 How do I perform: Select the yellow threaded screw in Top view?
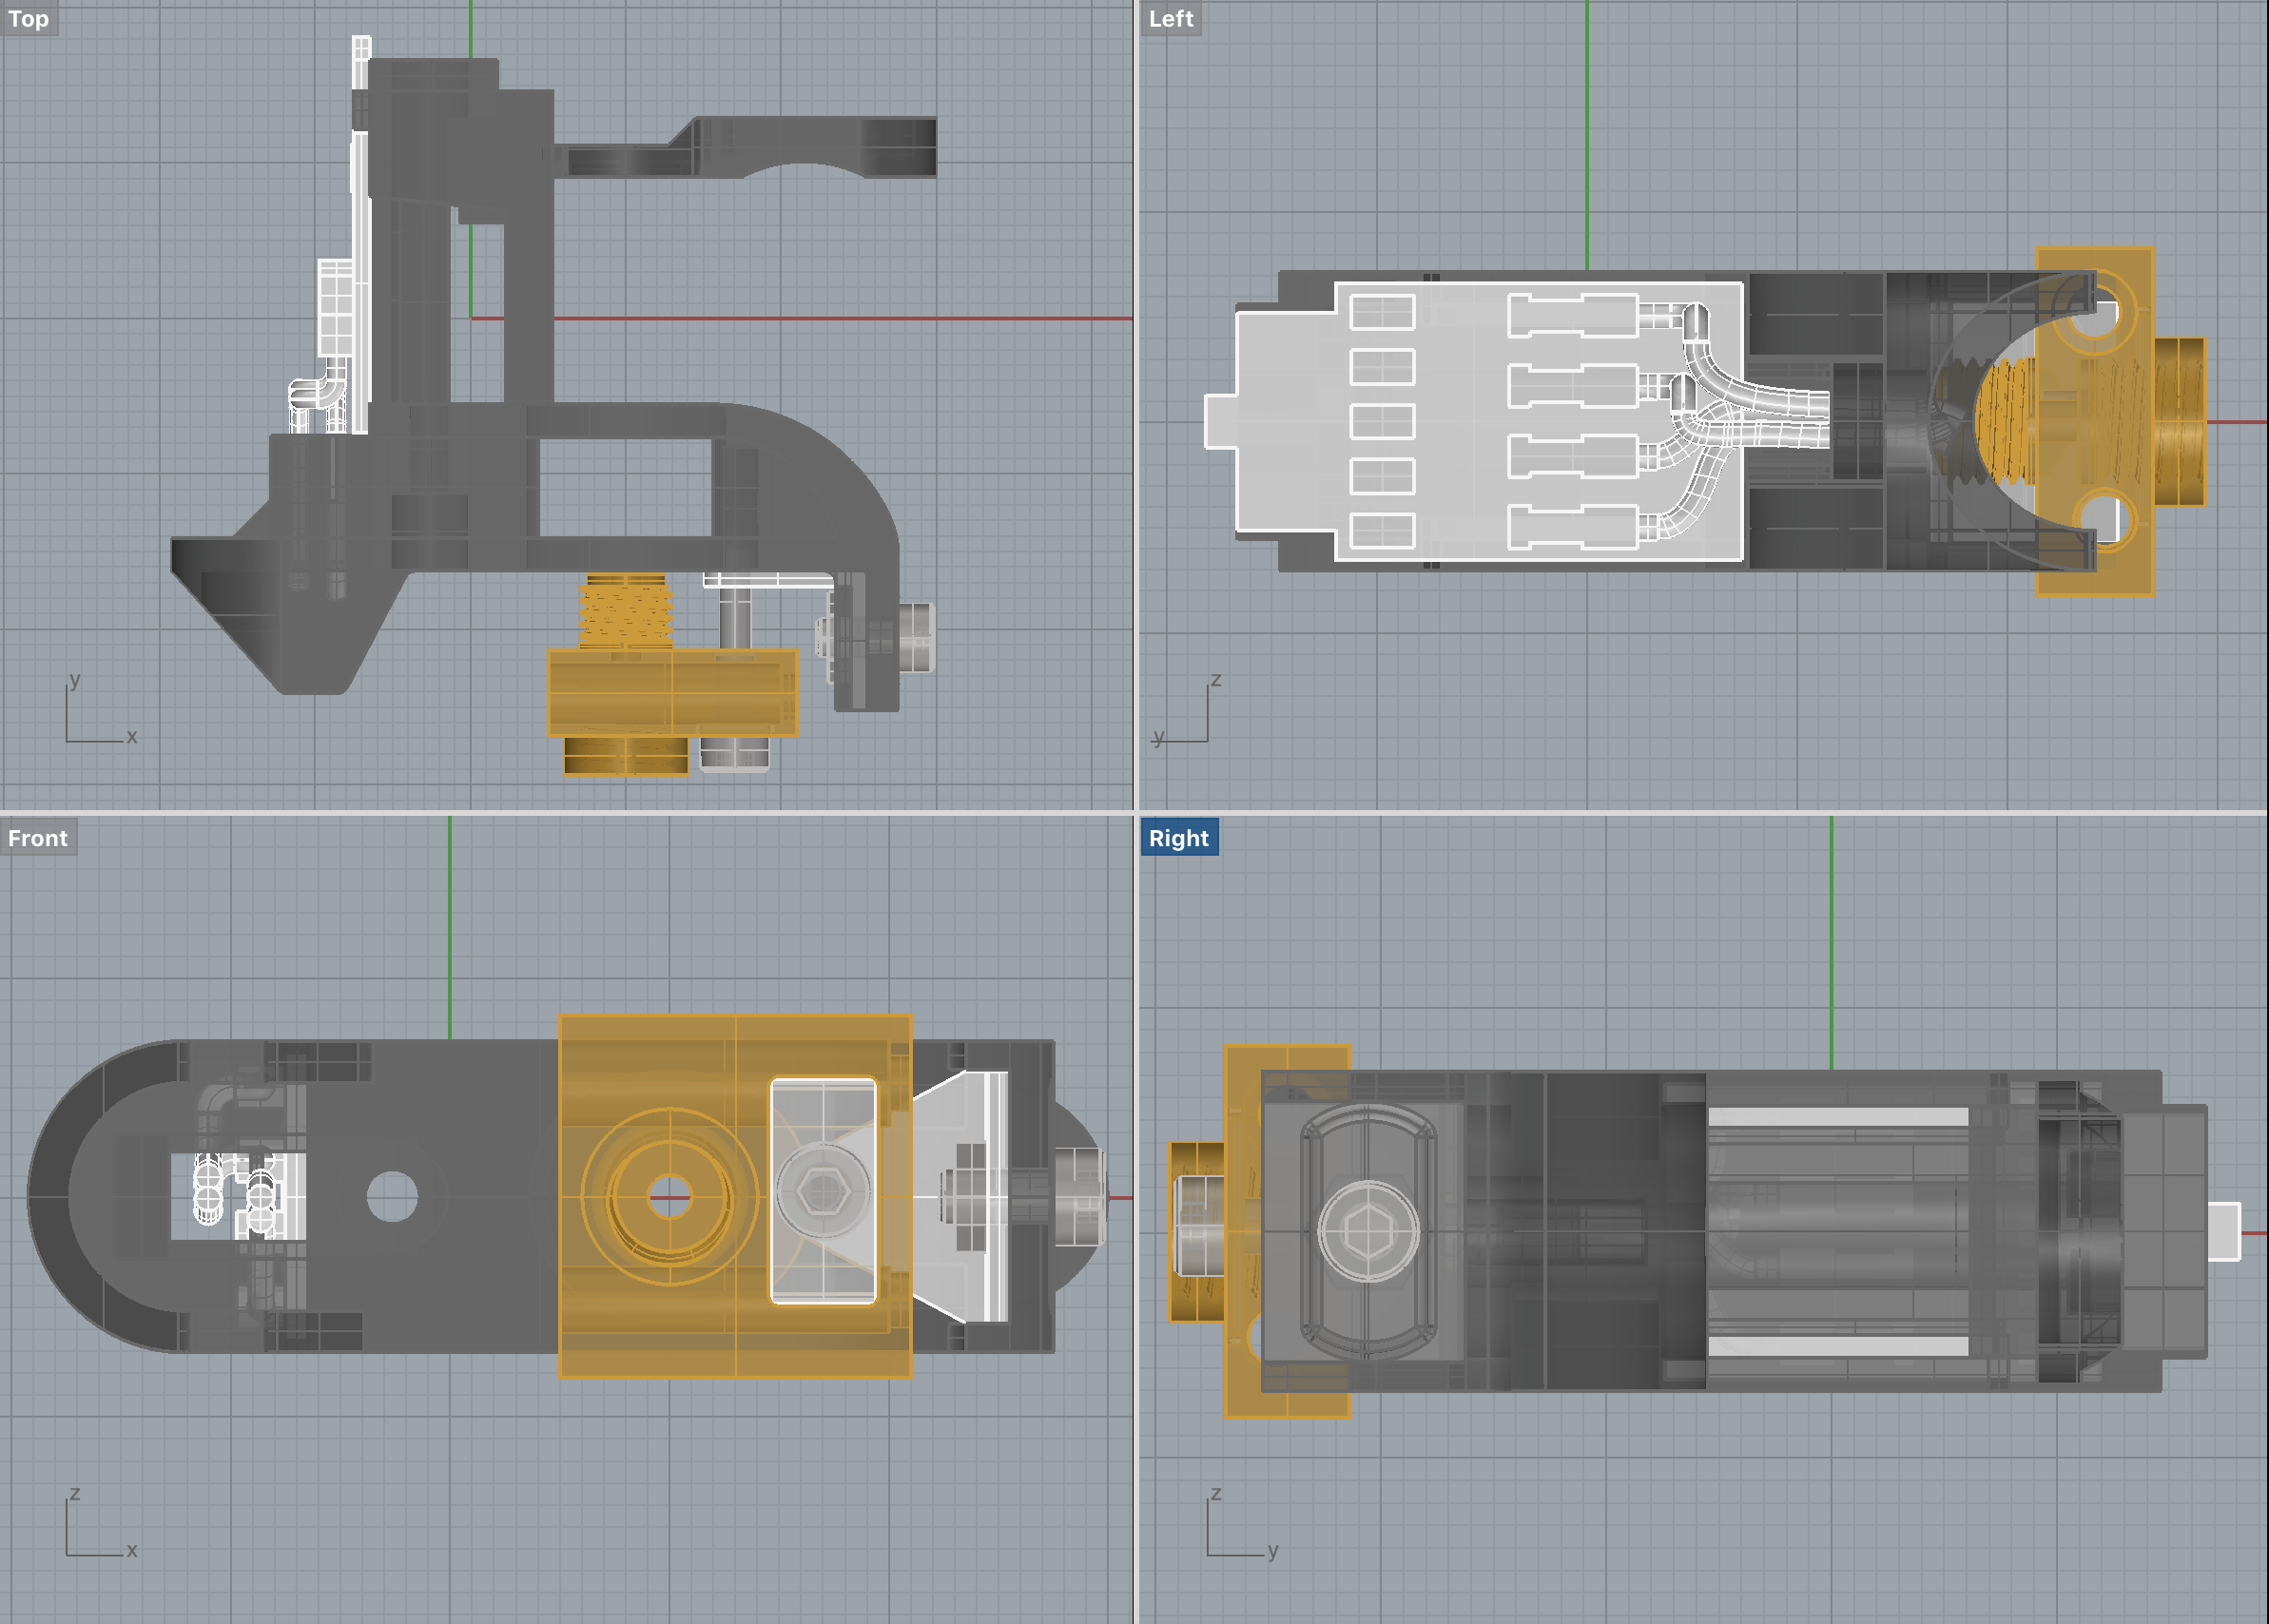tap(625, 612)
